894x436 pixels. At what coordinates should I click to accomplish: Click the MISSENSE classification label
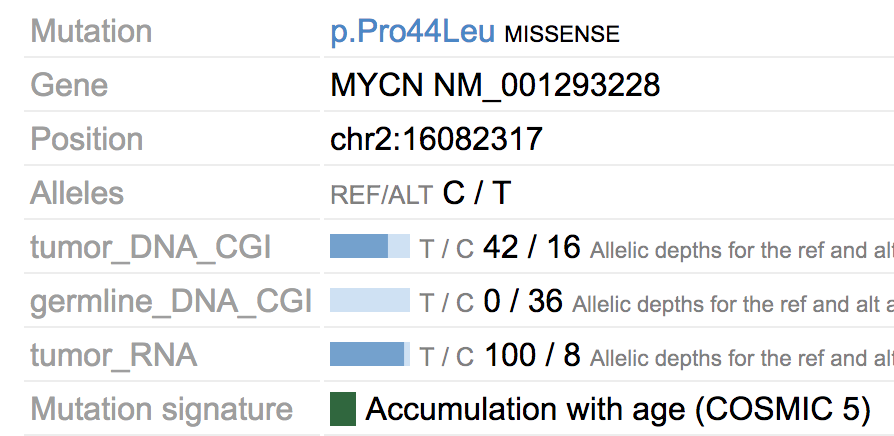click(562, 35)
